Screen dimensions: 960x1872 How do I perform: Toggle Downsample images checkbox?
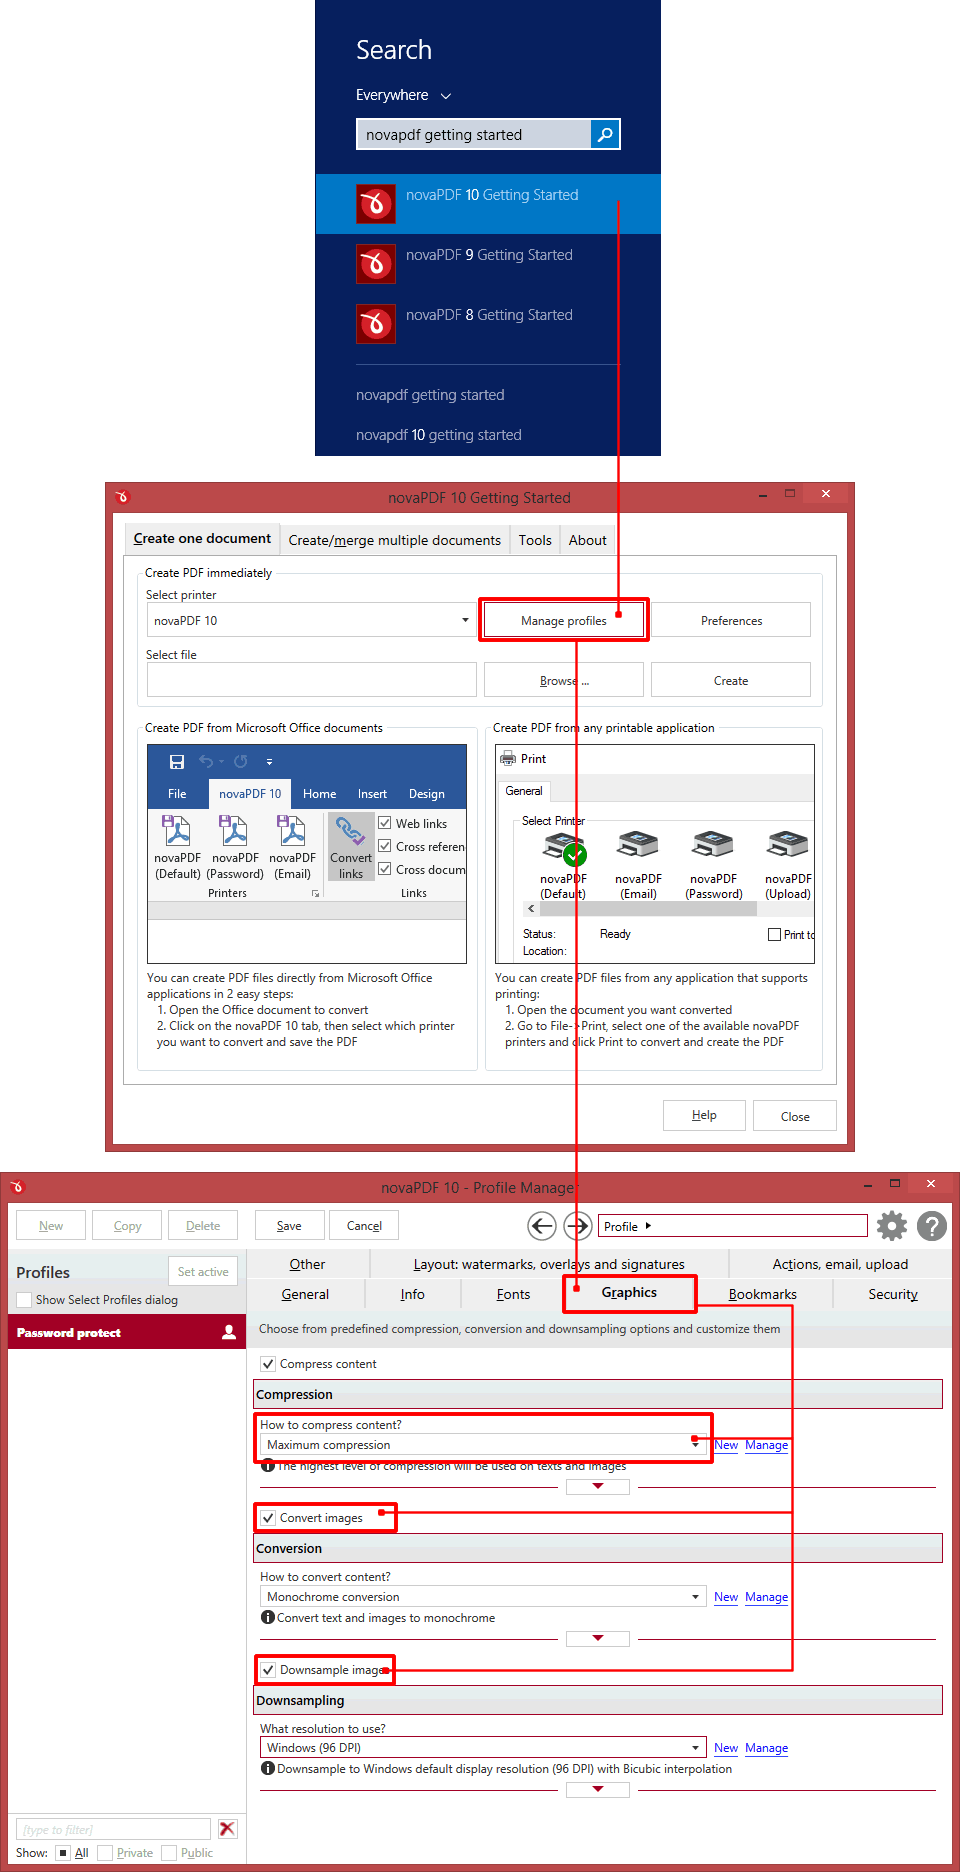[x=268, y=1670]
